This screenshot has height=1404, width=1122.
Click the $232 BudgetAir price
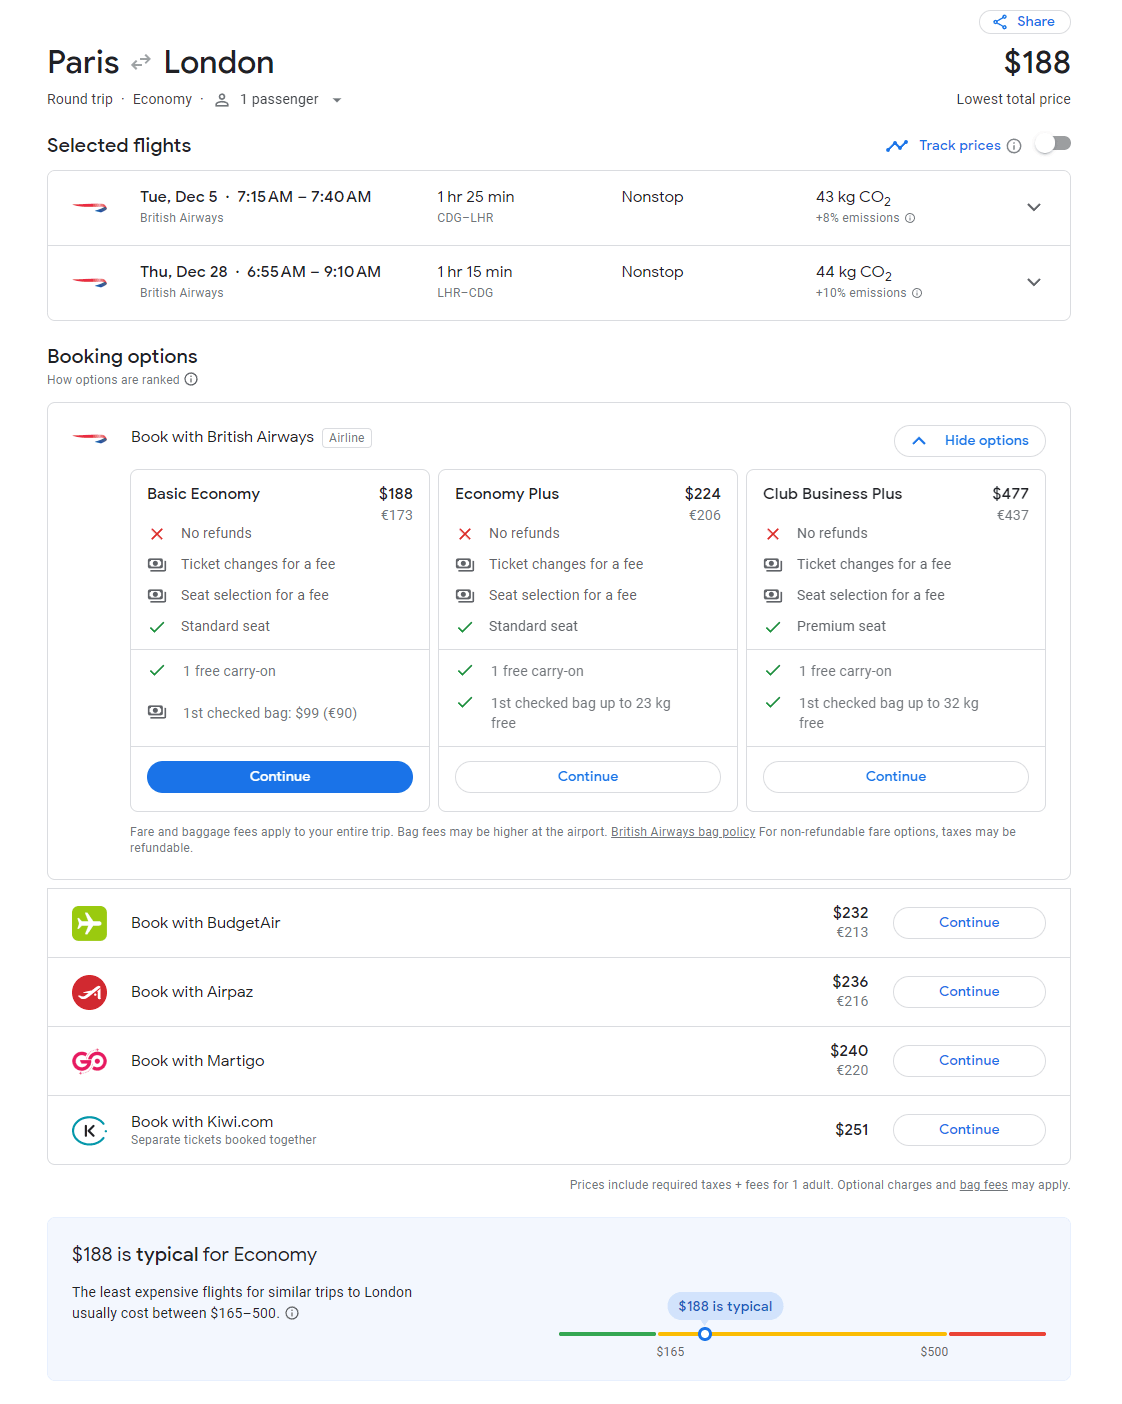click(x=850, y=913)
